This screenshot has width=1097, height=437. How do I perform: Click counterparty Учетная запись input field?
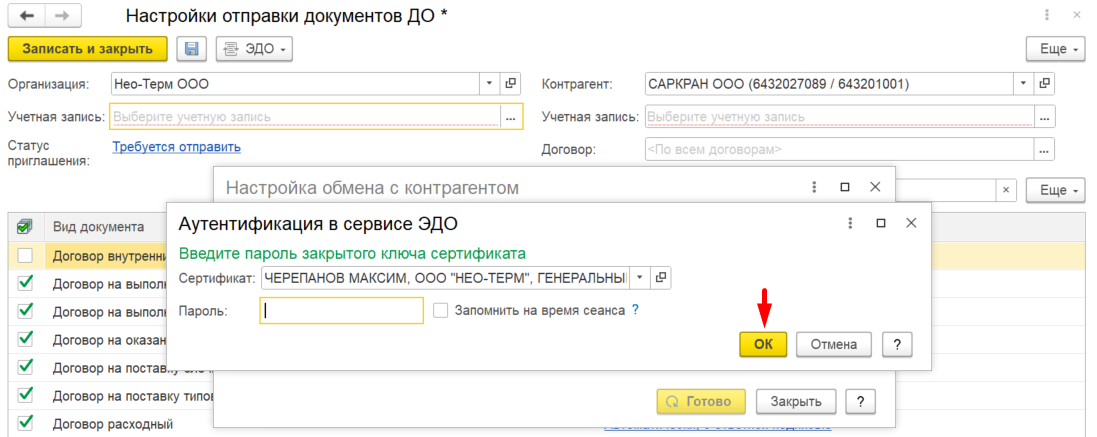tap(840, 116)
